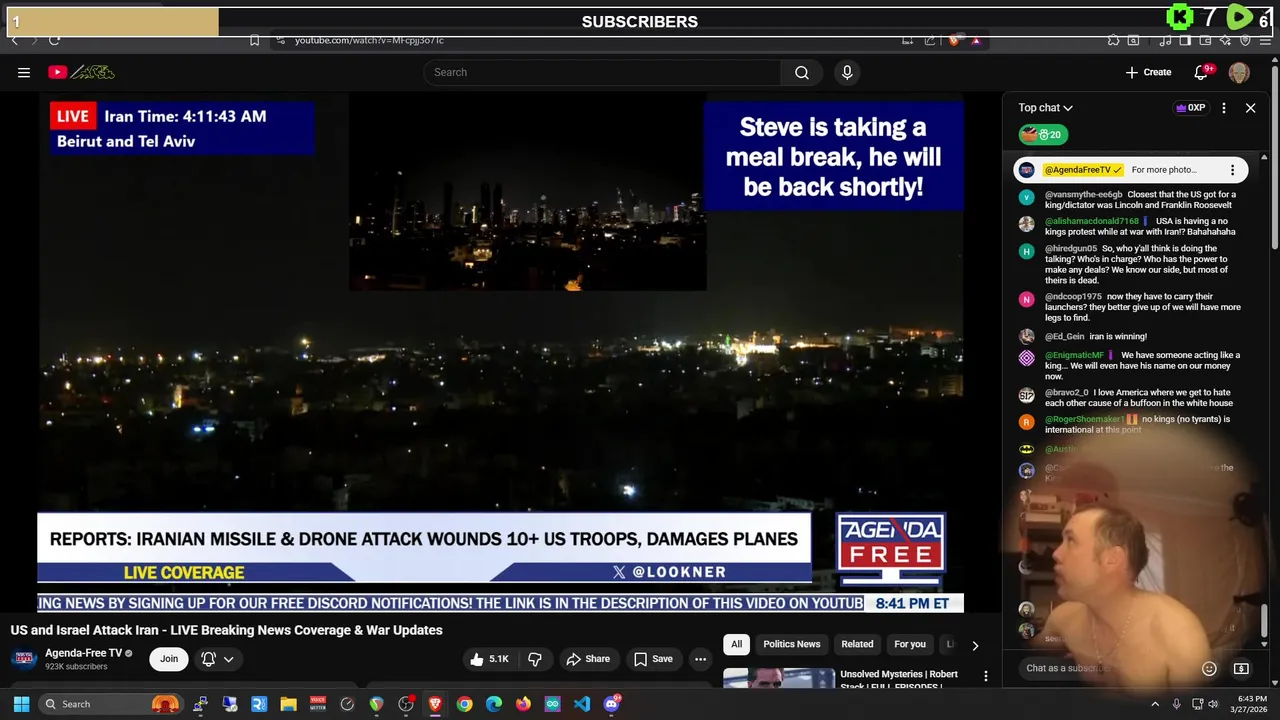Click Agenda-Free TV channel avatar
Screen dimensions: 1280x720
[24, 659]
